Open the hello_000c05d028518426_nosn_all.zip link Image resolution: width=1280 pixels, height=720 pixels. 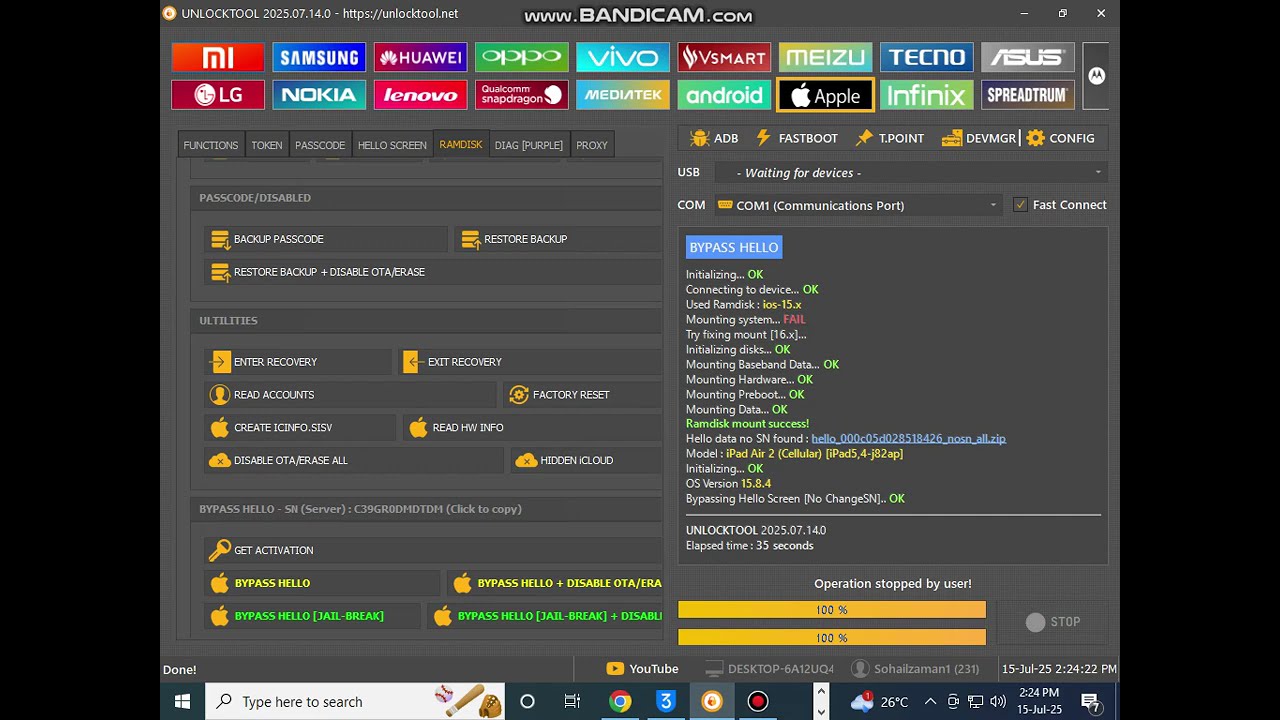(908, 439)
